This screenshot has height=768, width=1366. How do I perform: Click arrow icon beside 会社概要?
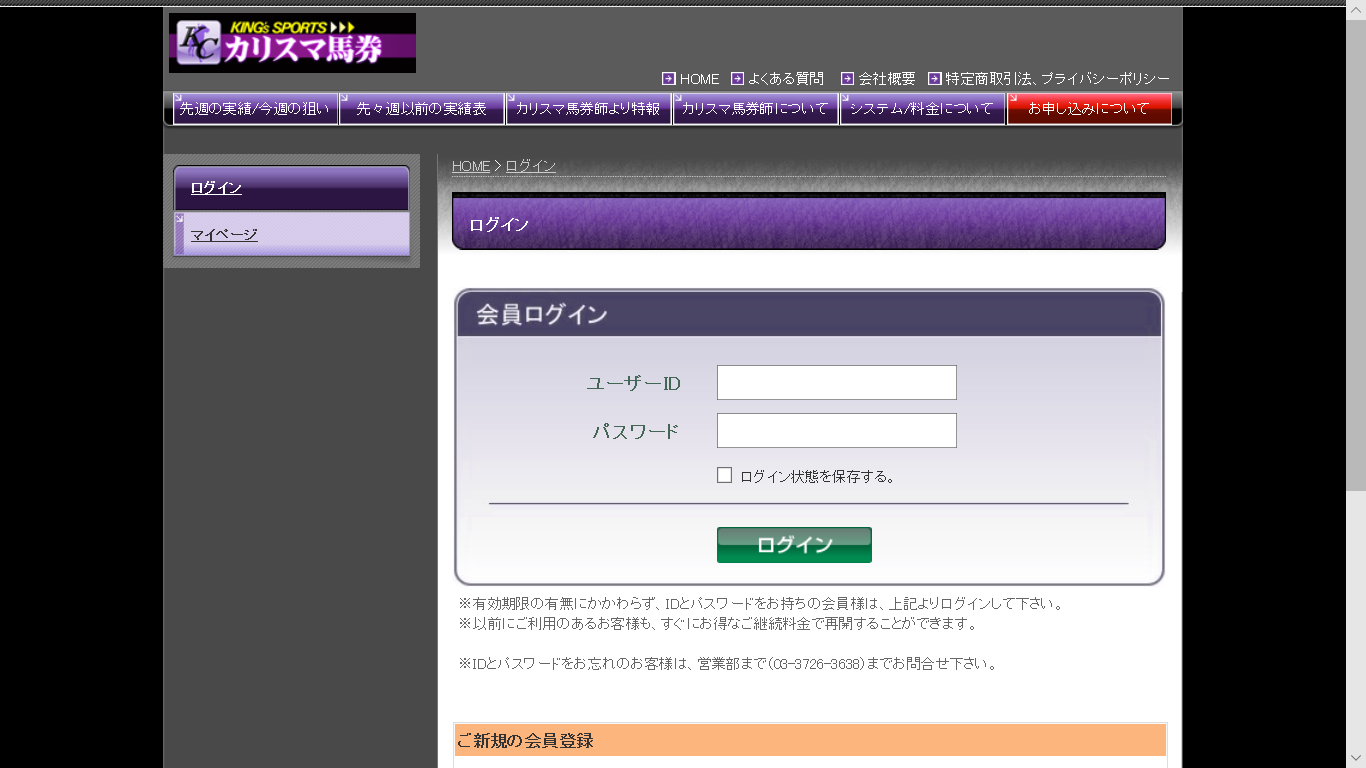coord(848,78)
